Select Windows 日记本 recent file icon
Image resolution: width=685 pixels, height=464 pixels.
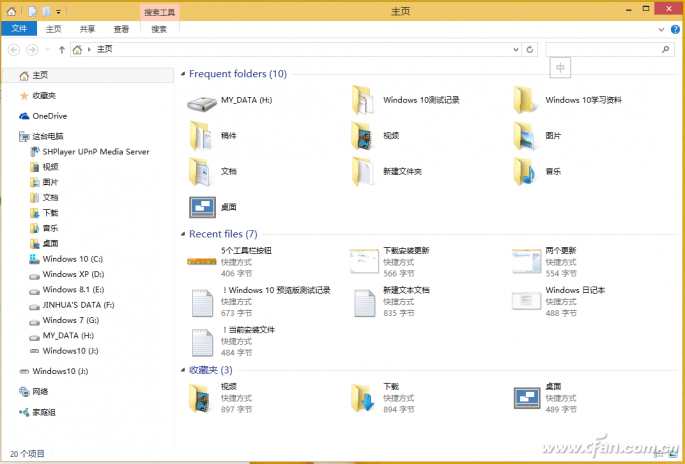point(526,301)
